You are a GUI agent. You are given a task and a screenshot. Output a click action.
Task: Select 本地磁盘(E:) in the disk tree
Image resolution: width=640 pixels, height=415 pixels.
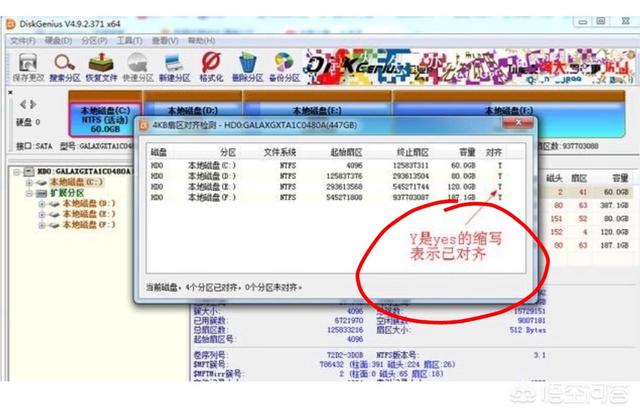89,214
